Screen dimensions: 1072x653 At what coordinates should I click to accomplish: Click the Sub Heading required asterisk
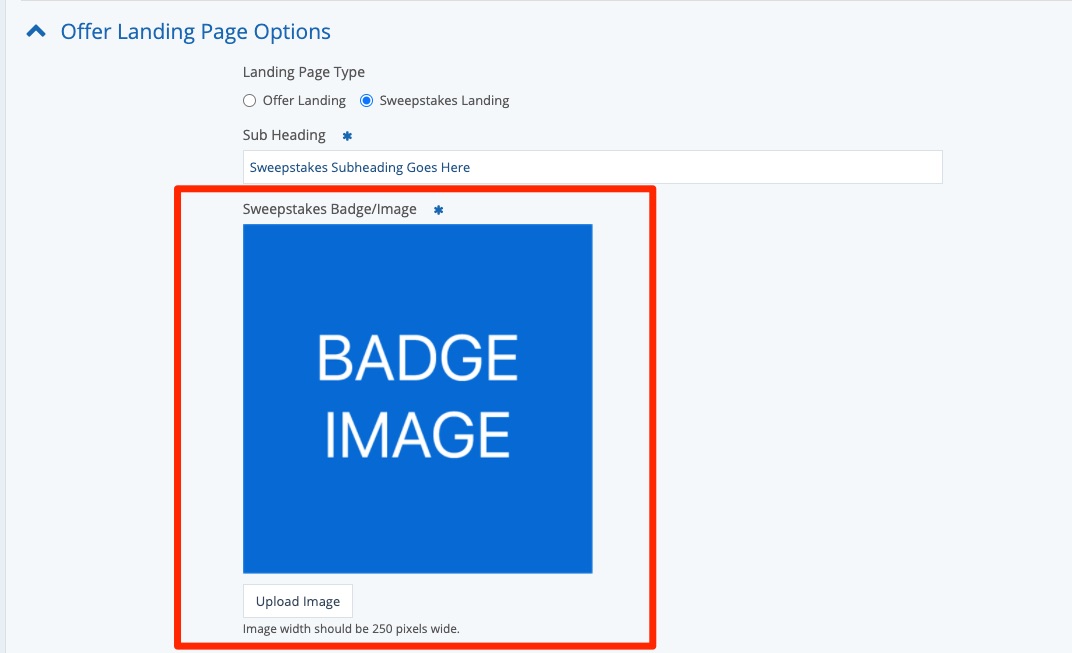[347, 136]
